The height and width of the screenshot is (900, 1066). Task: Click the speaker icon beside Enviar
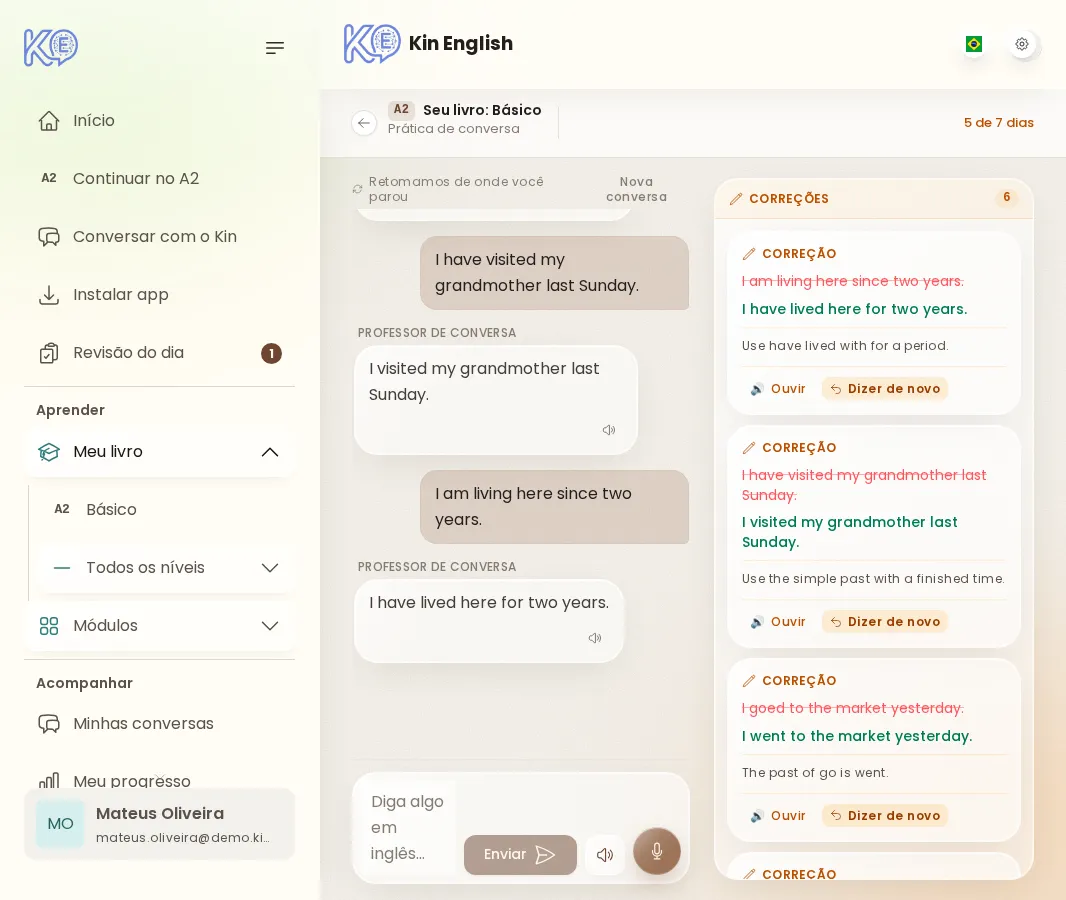[604, 854]
